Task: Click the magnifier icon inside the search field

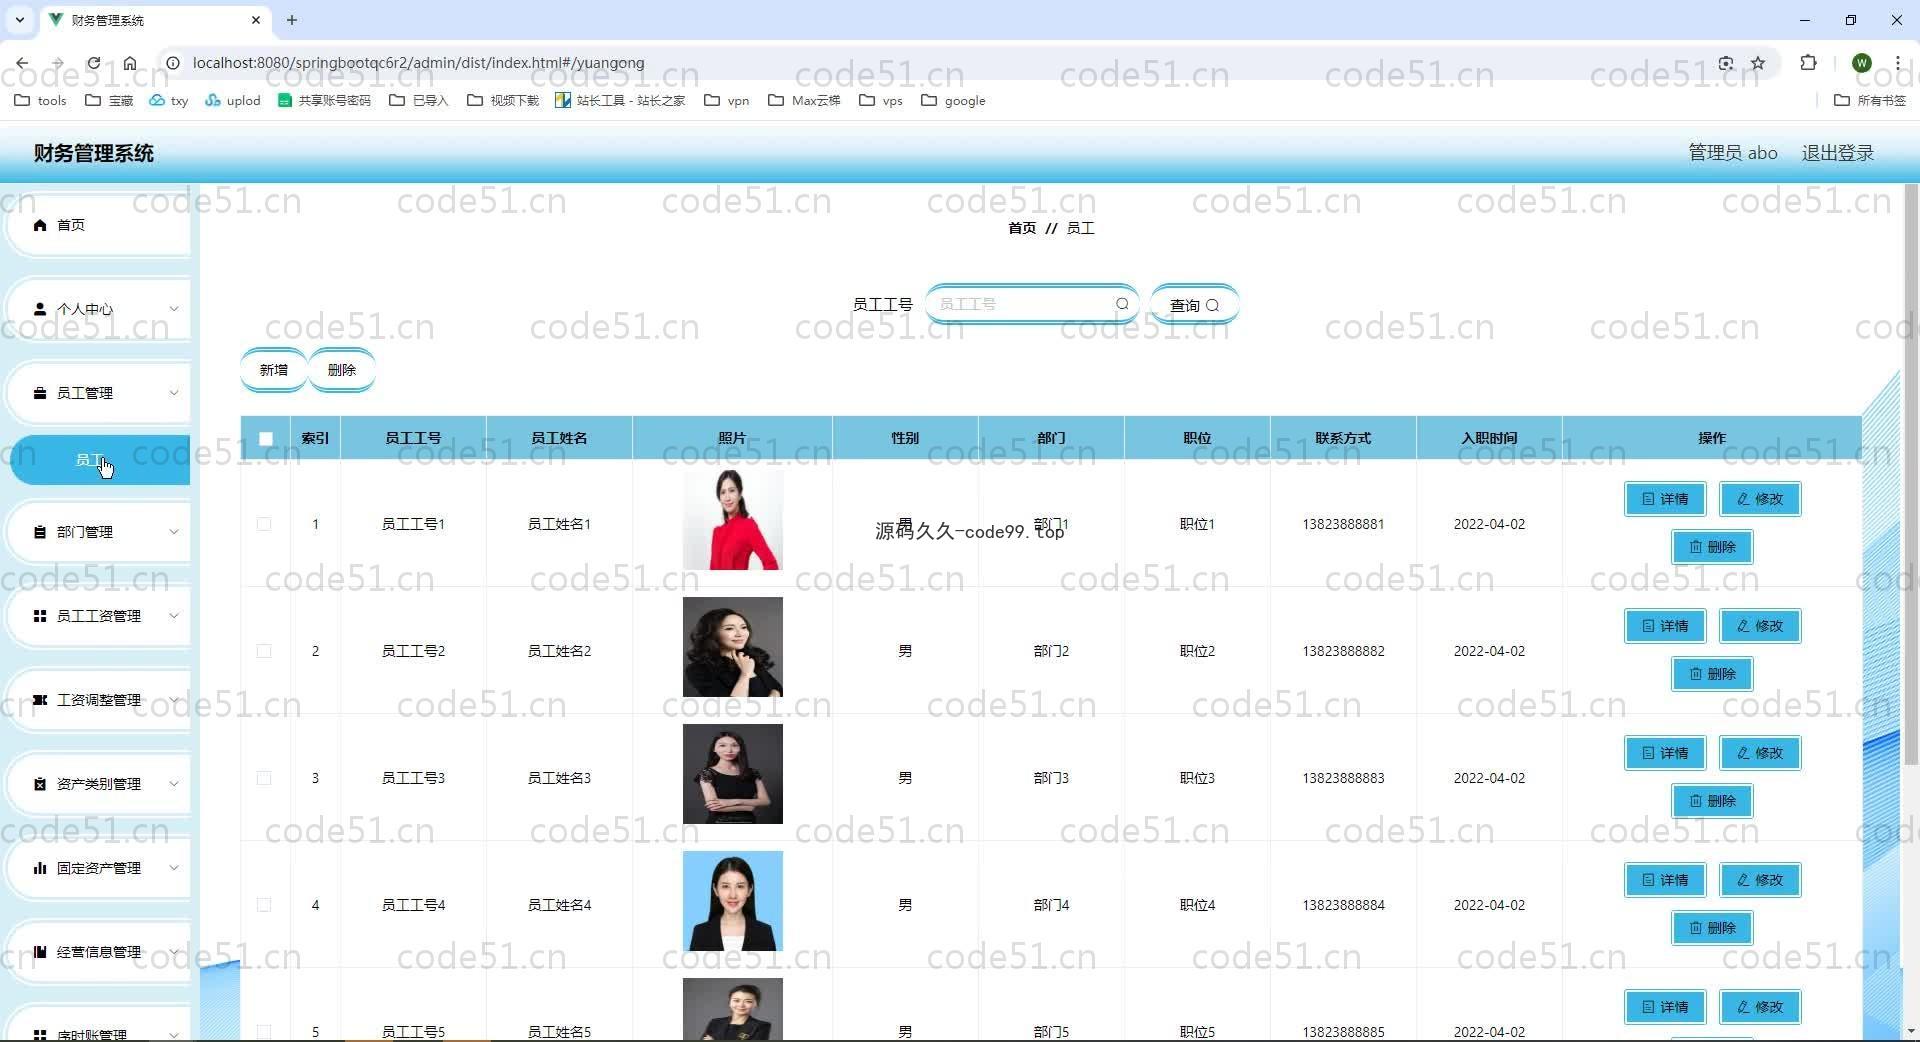Action: 1122,304
